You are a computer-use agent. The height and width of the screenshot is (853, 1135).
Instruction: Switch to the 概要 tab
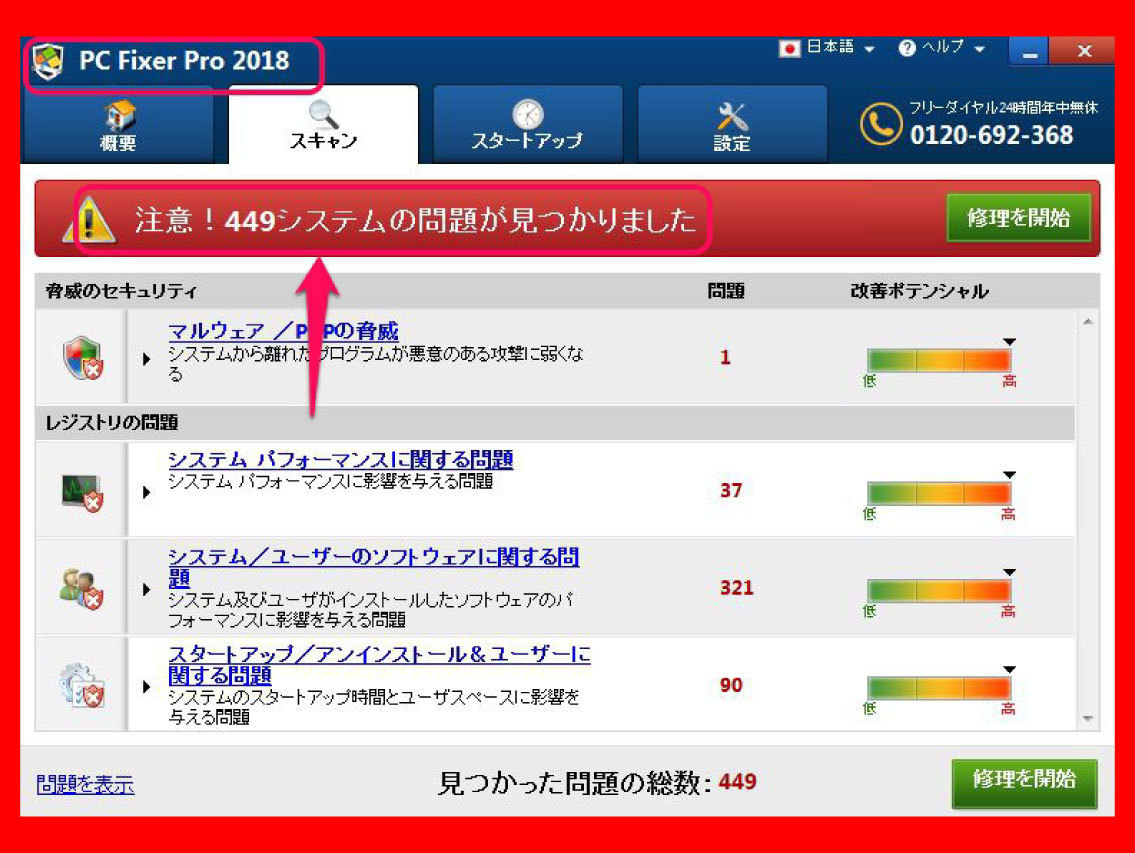[x=118, y=125]
